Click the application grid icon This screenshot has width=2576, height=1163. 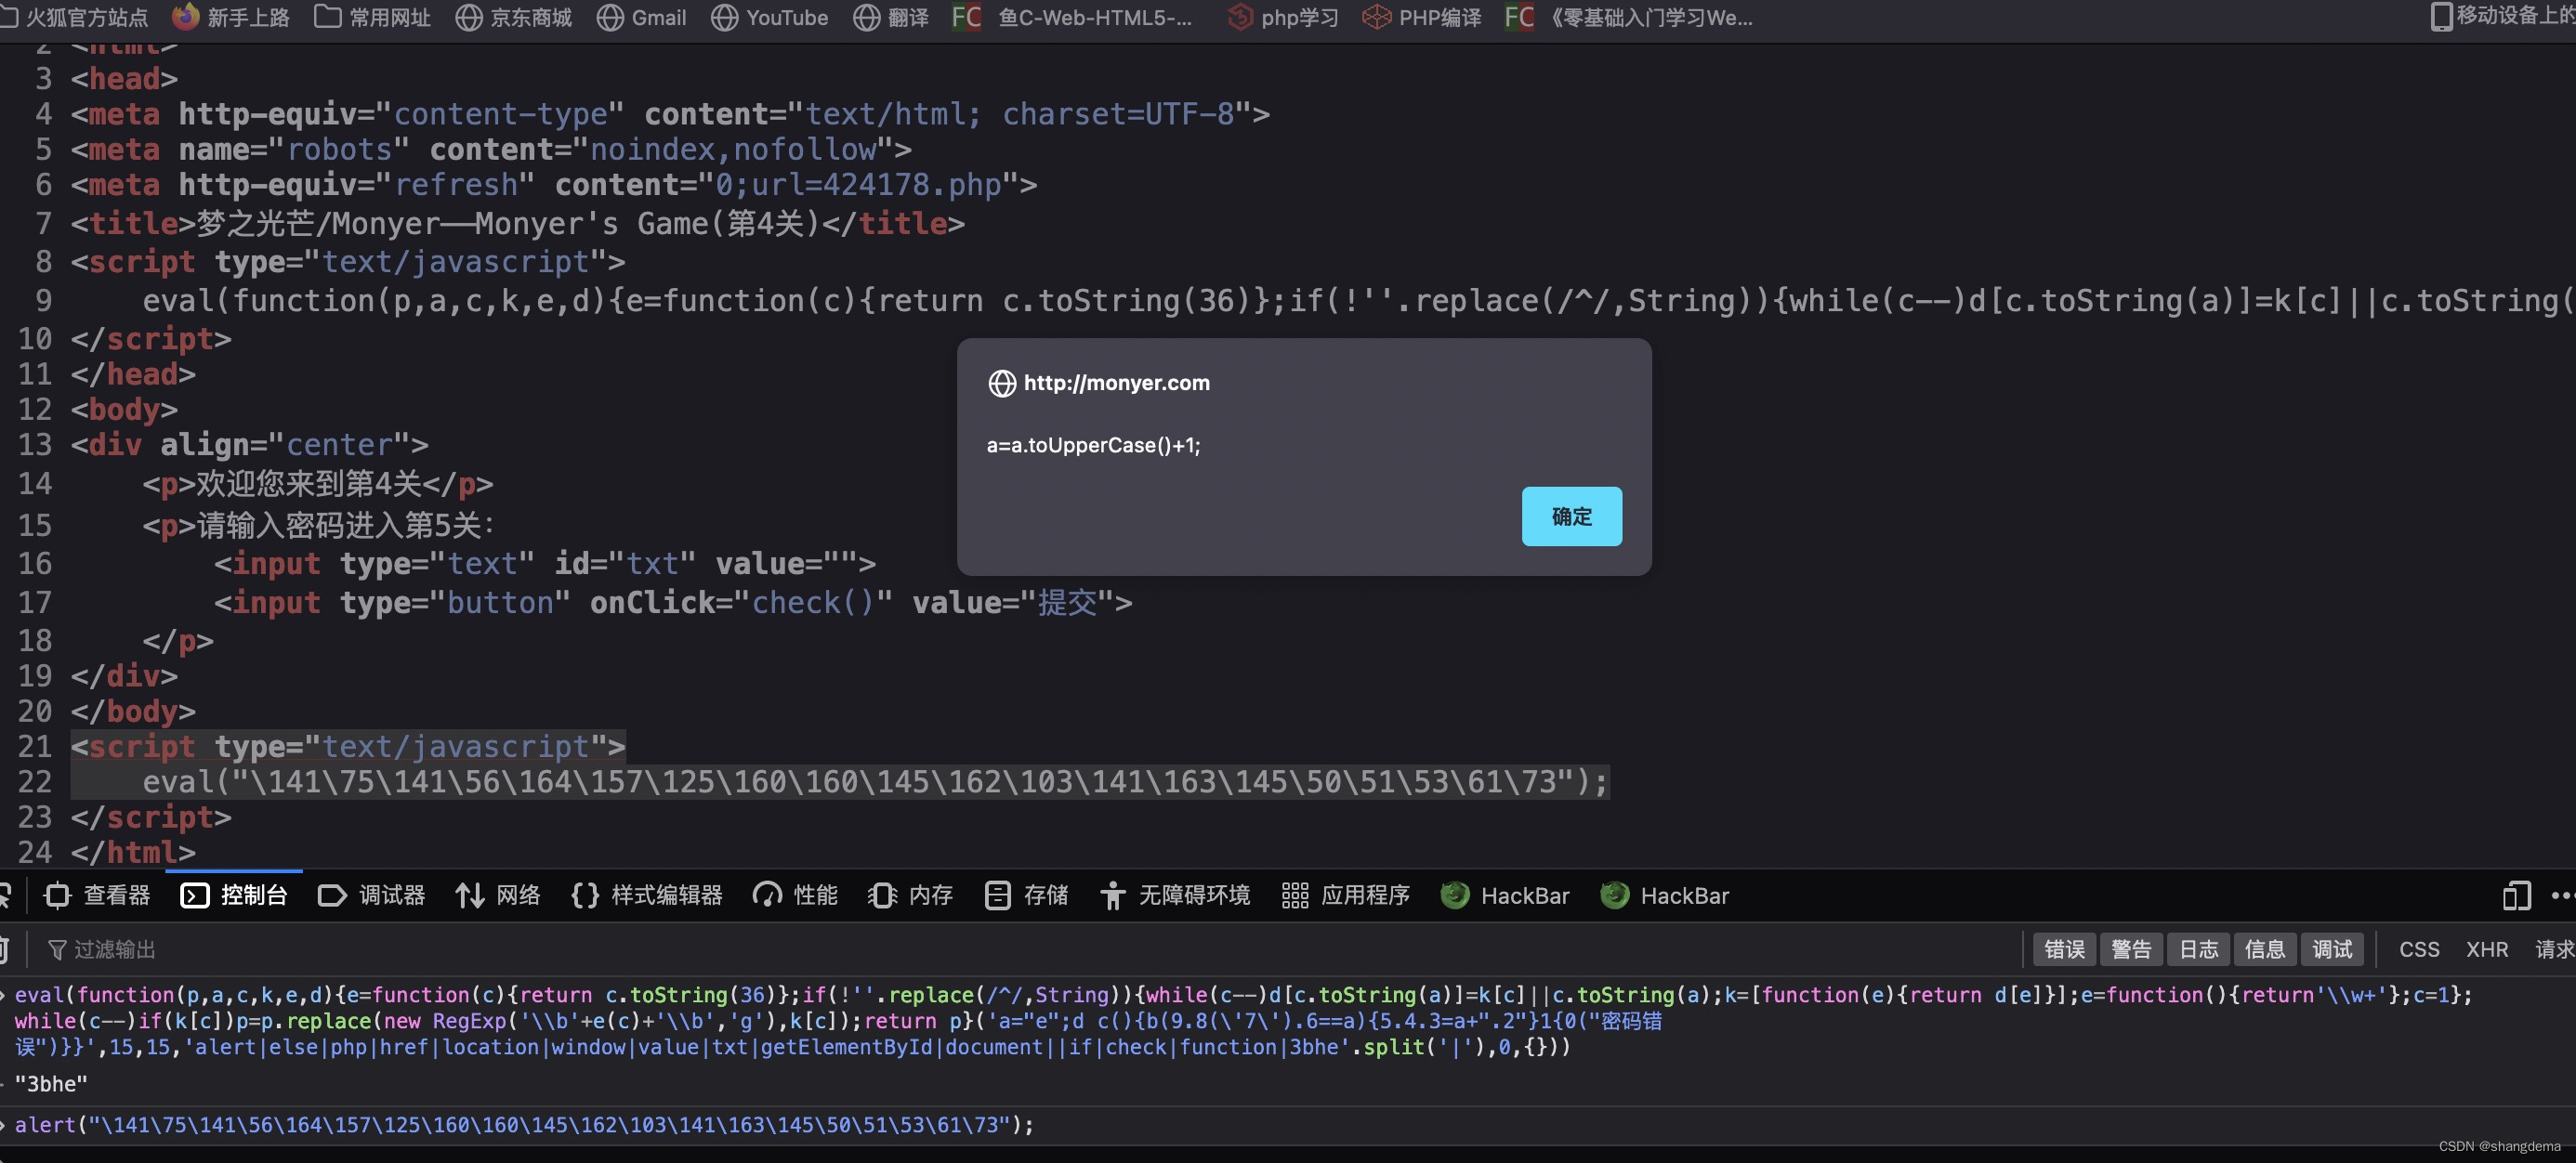1295,895
